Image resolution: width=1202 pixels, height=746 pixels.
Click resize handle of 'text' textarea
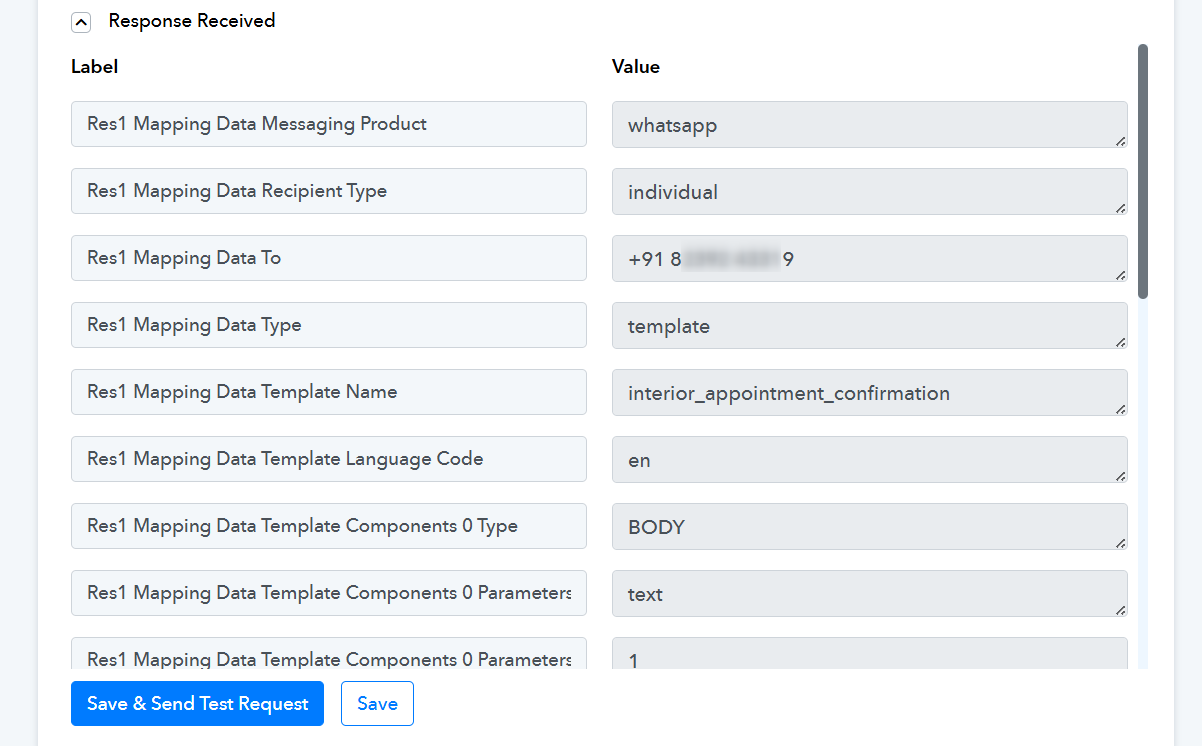1120,610
